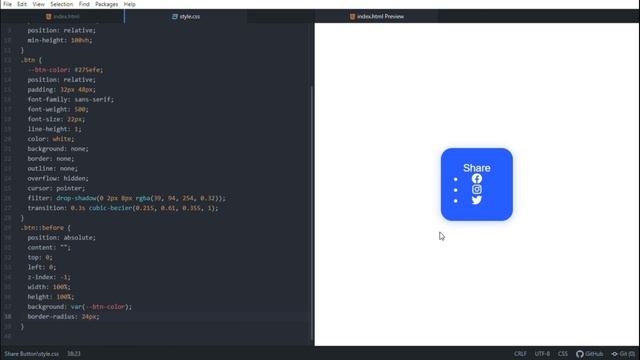Click the CRLF line ending selector
Viewport: 640px width, 360px height.
click(520, 354)
